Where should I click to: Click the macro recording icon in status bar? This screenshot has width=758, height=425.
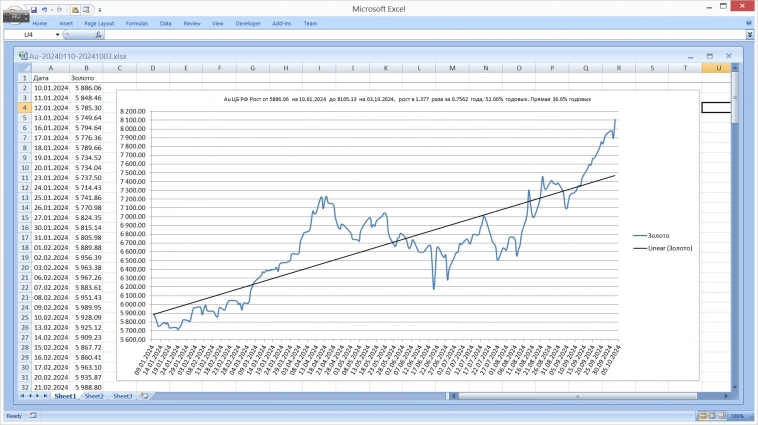tap(33, 415)
